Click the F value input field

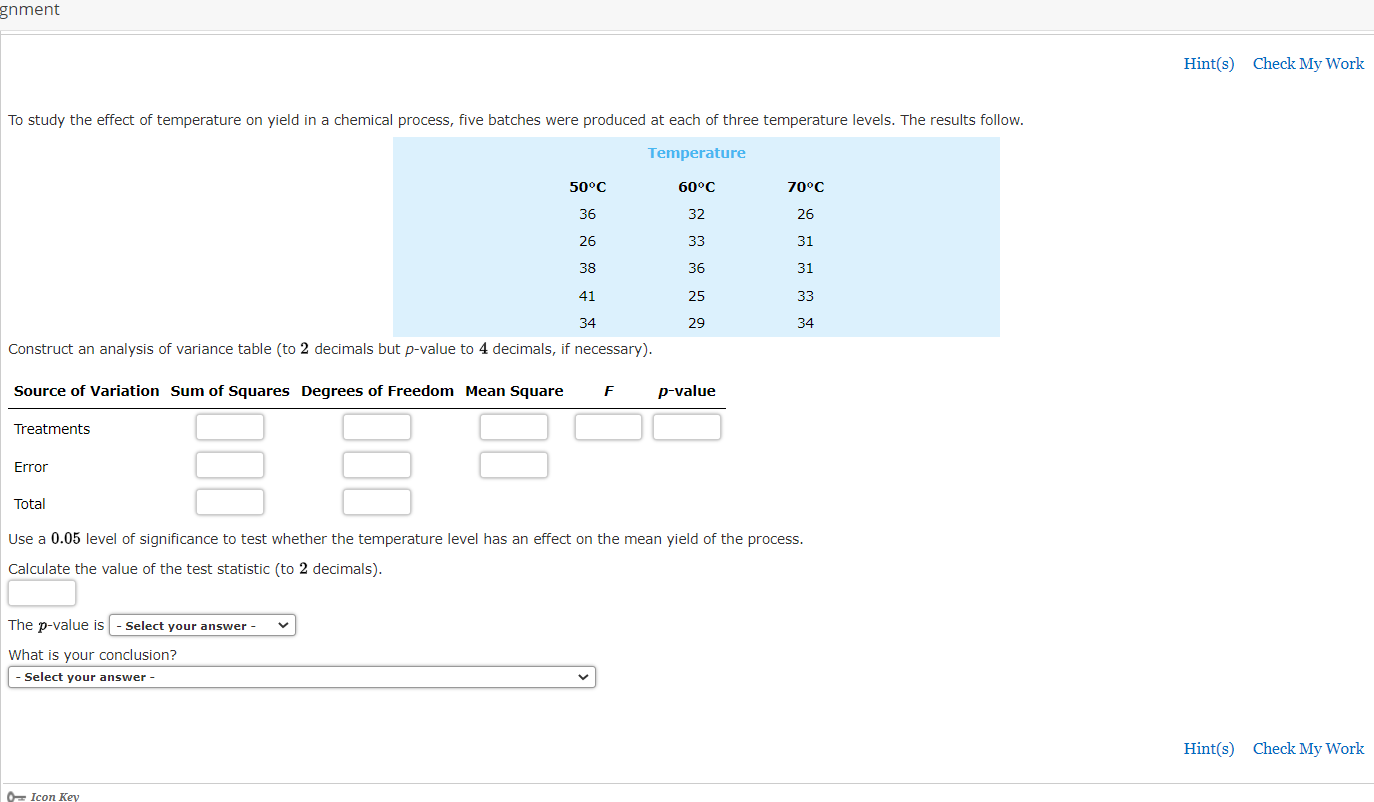[x=608, y=426]
